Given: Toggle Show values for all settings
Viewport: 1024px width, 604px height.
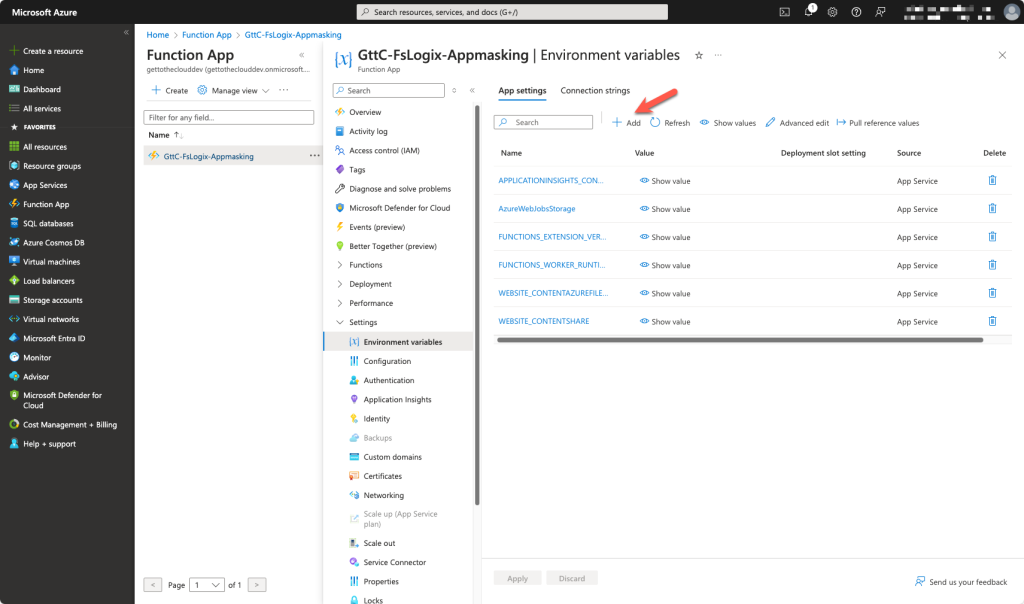Looking at the screenshot, I should click(x=728, y=123).
